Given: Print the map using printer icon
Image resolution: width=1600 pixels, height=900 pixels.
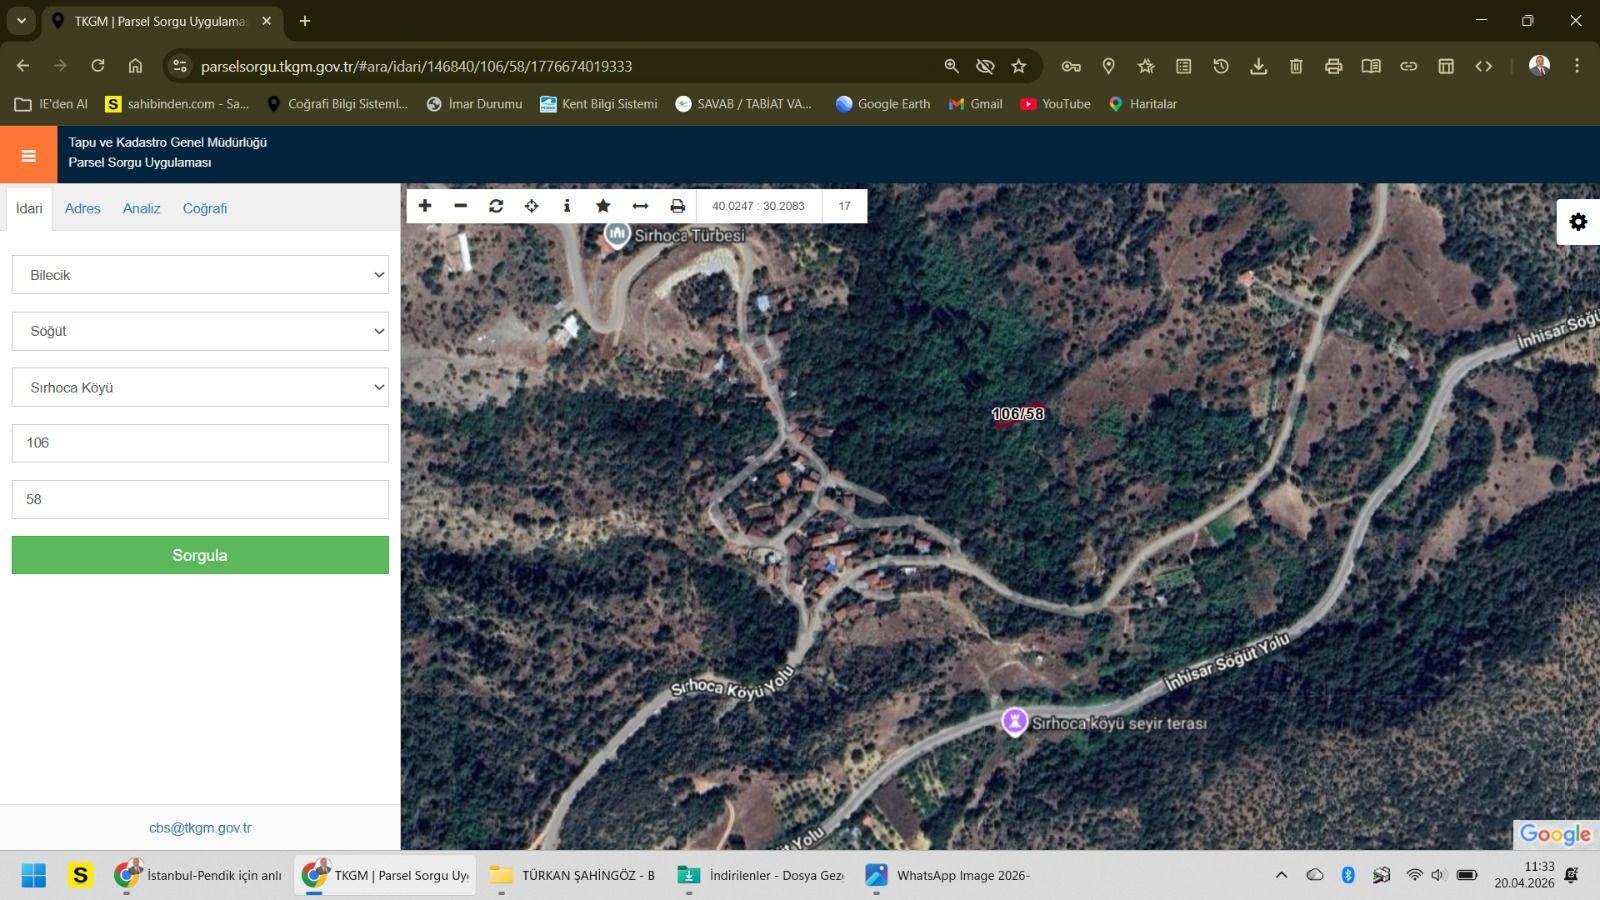Looking at the screenshot, I should [x=677, y=206].
